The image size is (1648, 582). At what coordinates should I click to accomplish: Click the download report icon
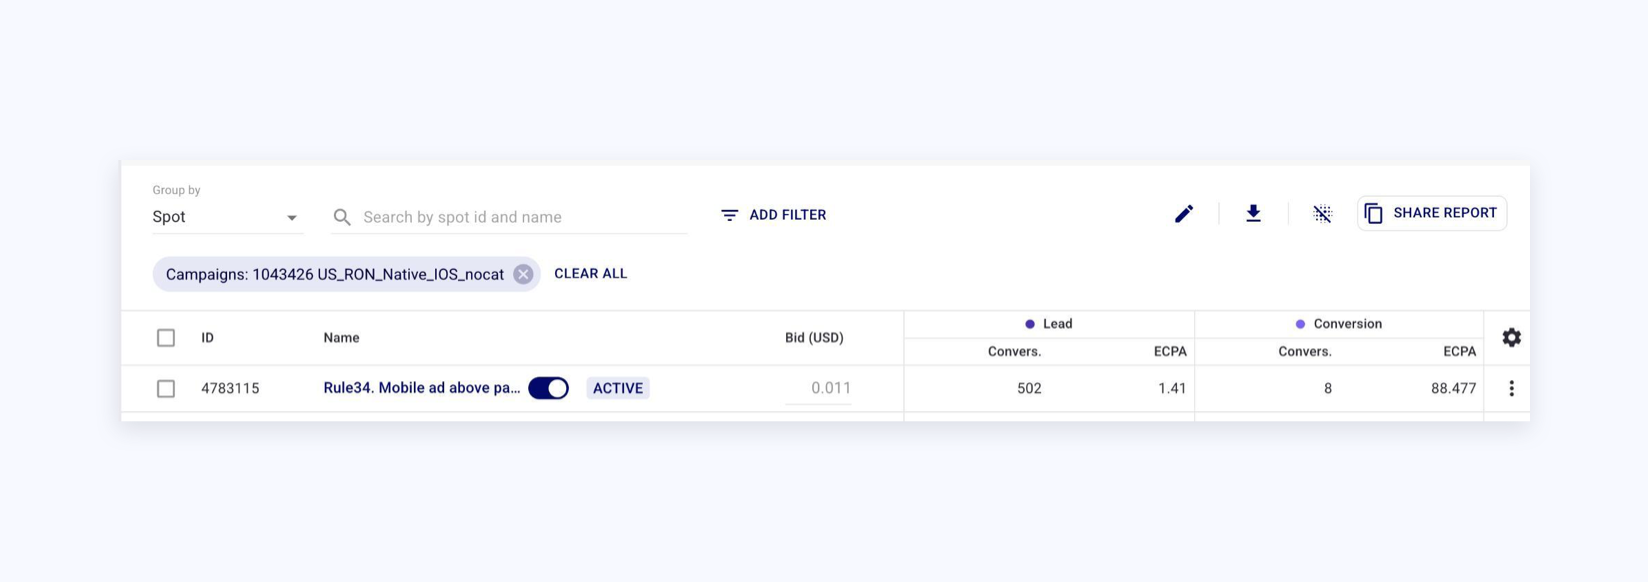click(1253, 214)
